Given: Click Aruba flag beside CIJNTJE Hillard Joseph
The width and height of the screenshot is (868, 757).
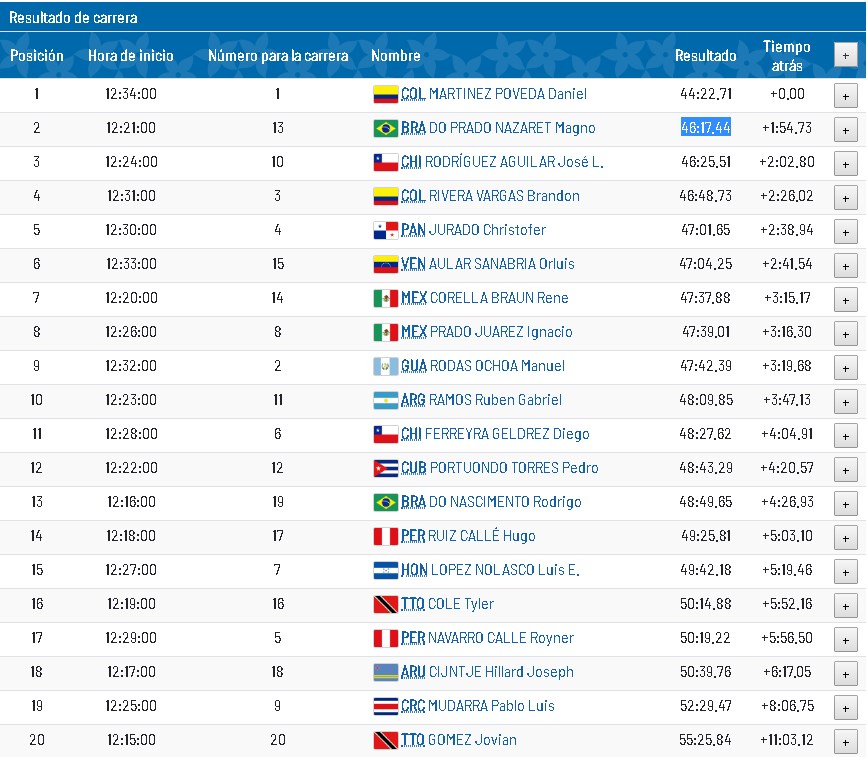Looking at the screenshot, I should pyautogui.click(x=385, y=672).
